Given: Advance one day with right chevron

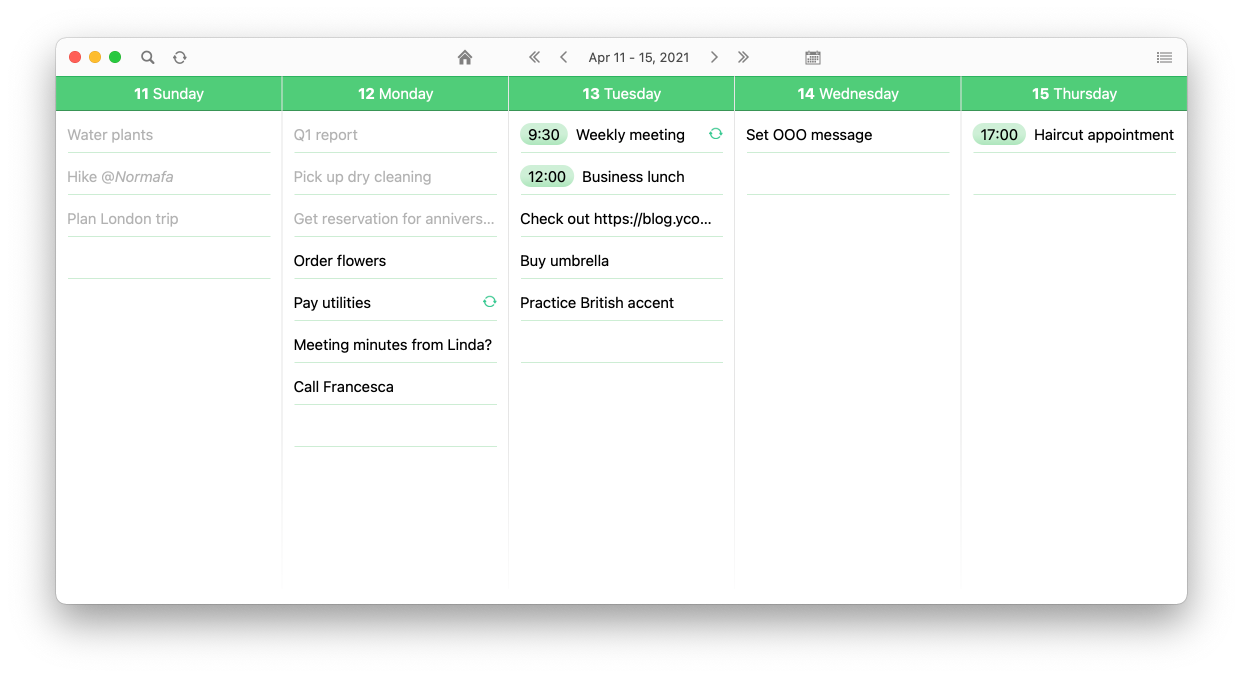Looking at the screenshot, I should coord(714,58).
